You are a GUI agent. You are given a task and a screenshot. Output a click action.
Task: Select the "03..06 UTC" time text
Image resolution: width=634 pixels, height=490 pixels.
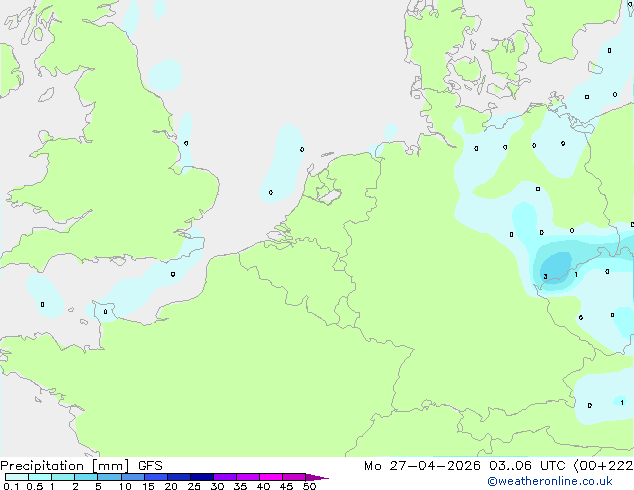coord(527,466)
